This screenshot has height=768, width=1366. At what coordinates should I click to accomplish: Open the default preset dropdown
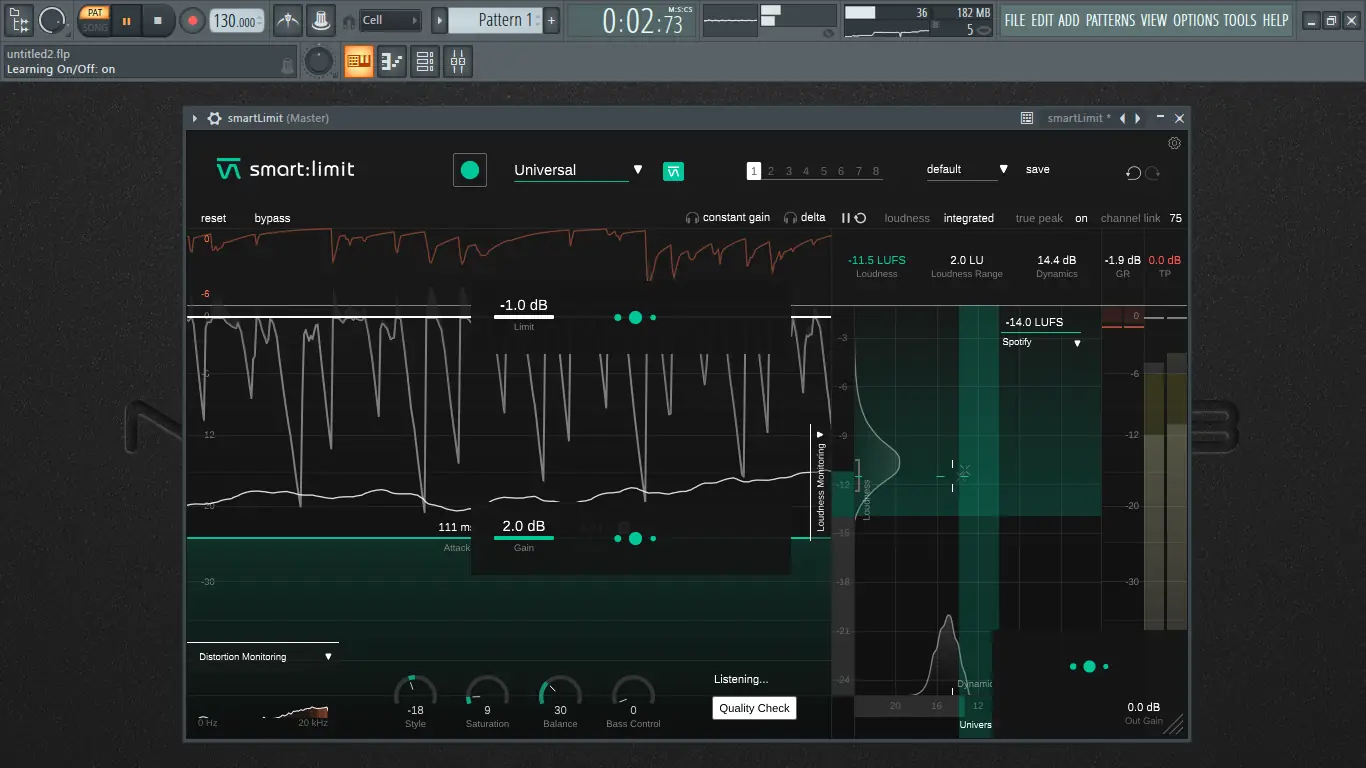[967, 170]
